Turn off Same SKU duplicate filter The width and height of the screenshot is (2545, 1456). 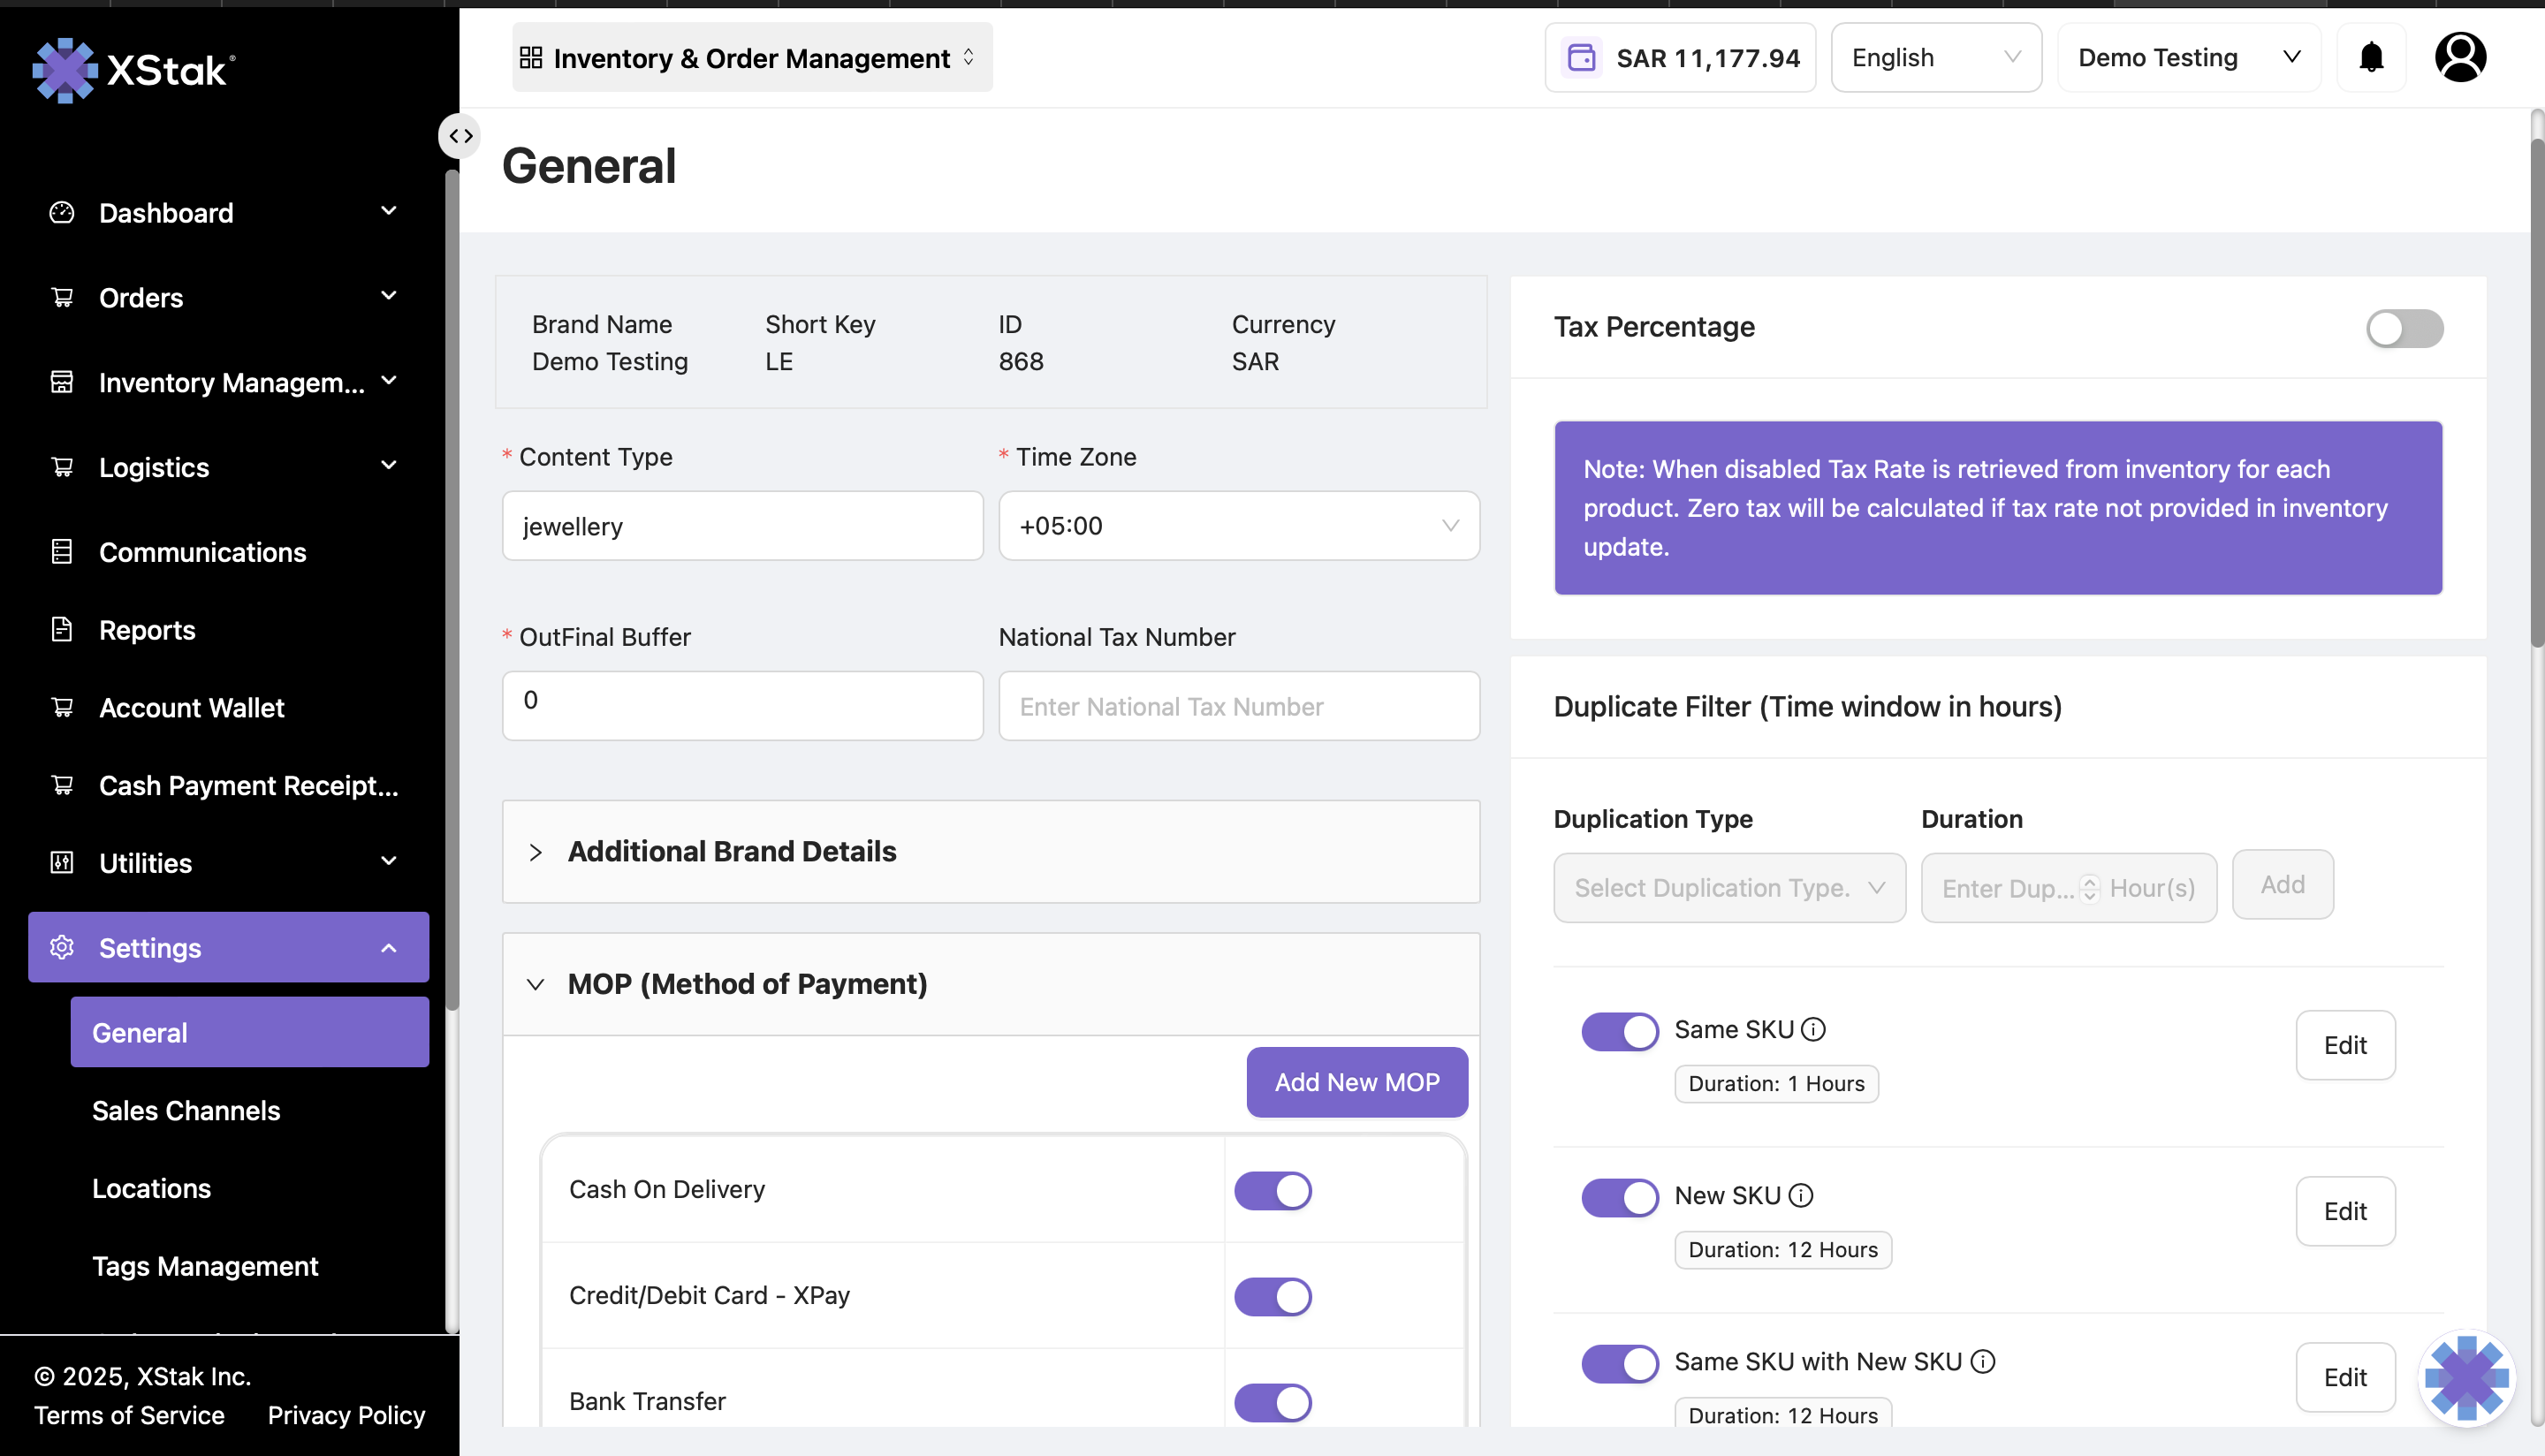pos(1619,1031)
